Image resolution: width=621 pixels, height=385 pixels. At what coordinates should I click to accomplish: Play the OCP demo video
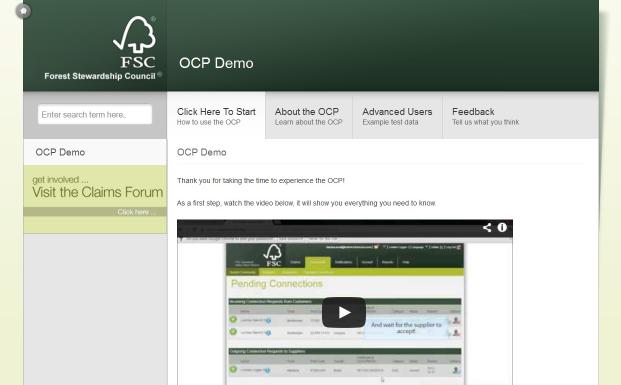[344, 312]
